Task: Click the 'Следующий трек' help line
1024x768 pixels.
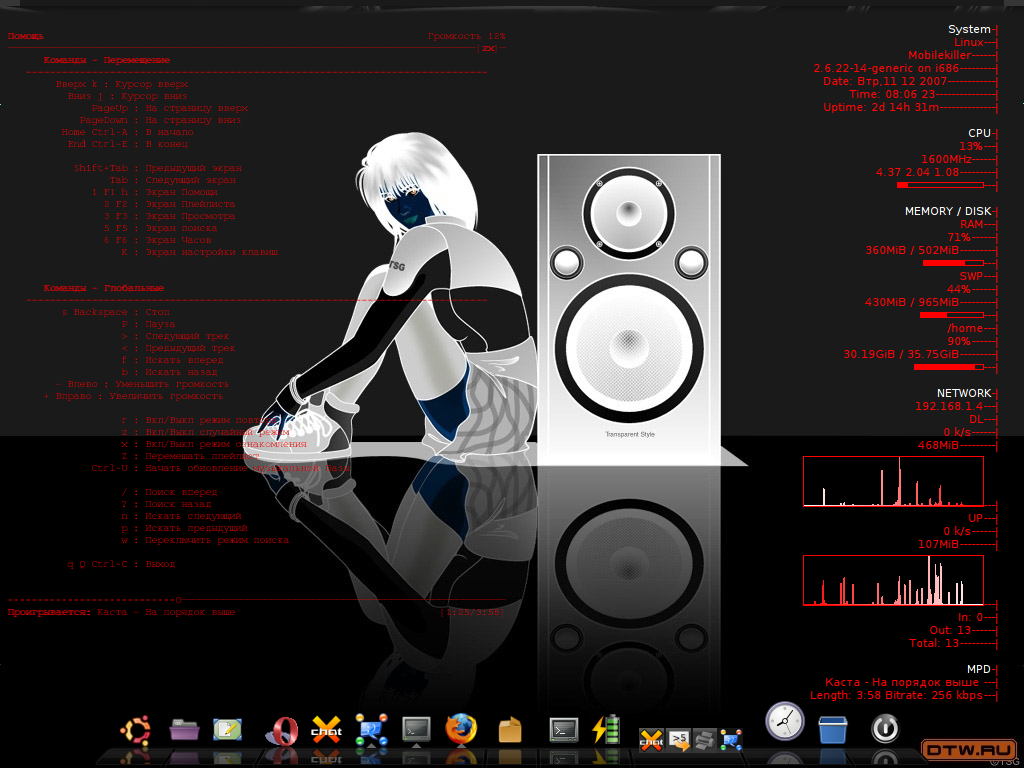Action: (176, 336)
